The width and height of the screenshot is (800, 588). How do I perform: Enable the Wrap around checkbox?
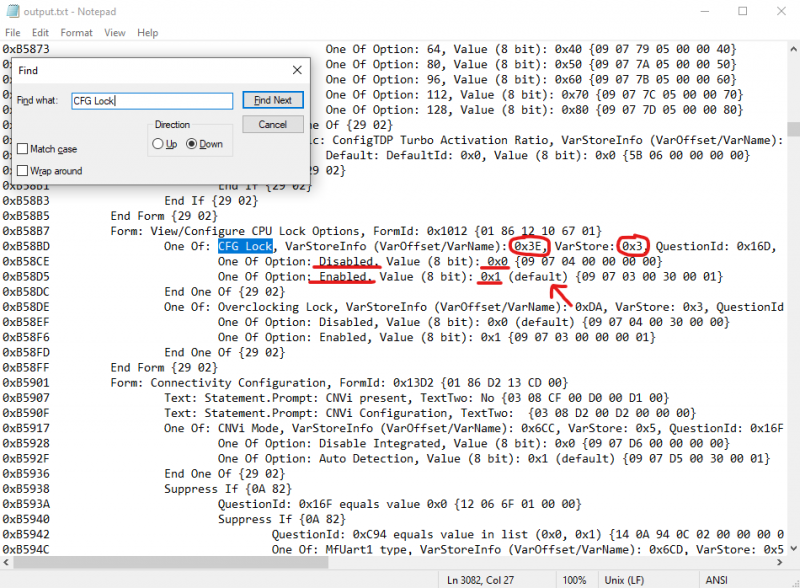click(23, 171)
